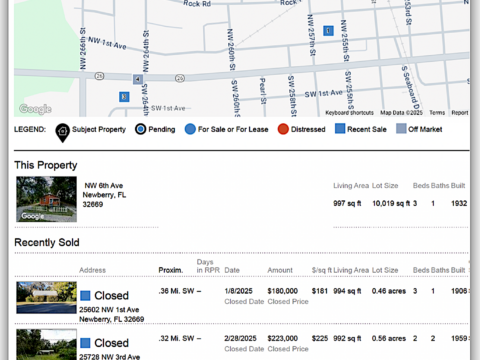Click blue status square beside 25602 NW 1st Ave
This screenshot has width=480, height=360.
pyautogui.click(x=85, y=295)
